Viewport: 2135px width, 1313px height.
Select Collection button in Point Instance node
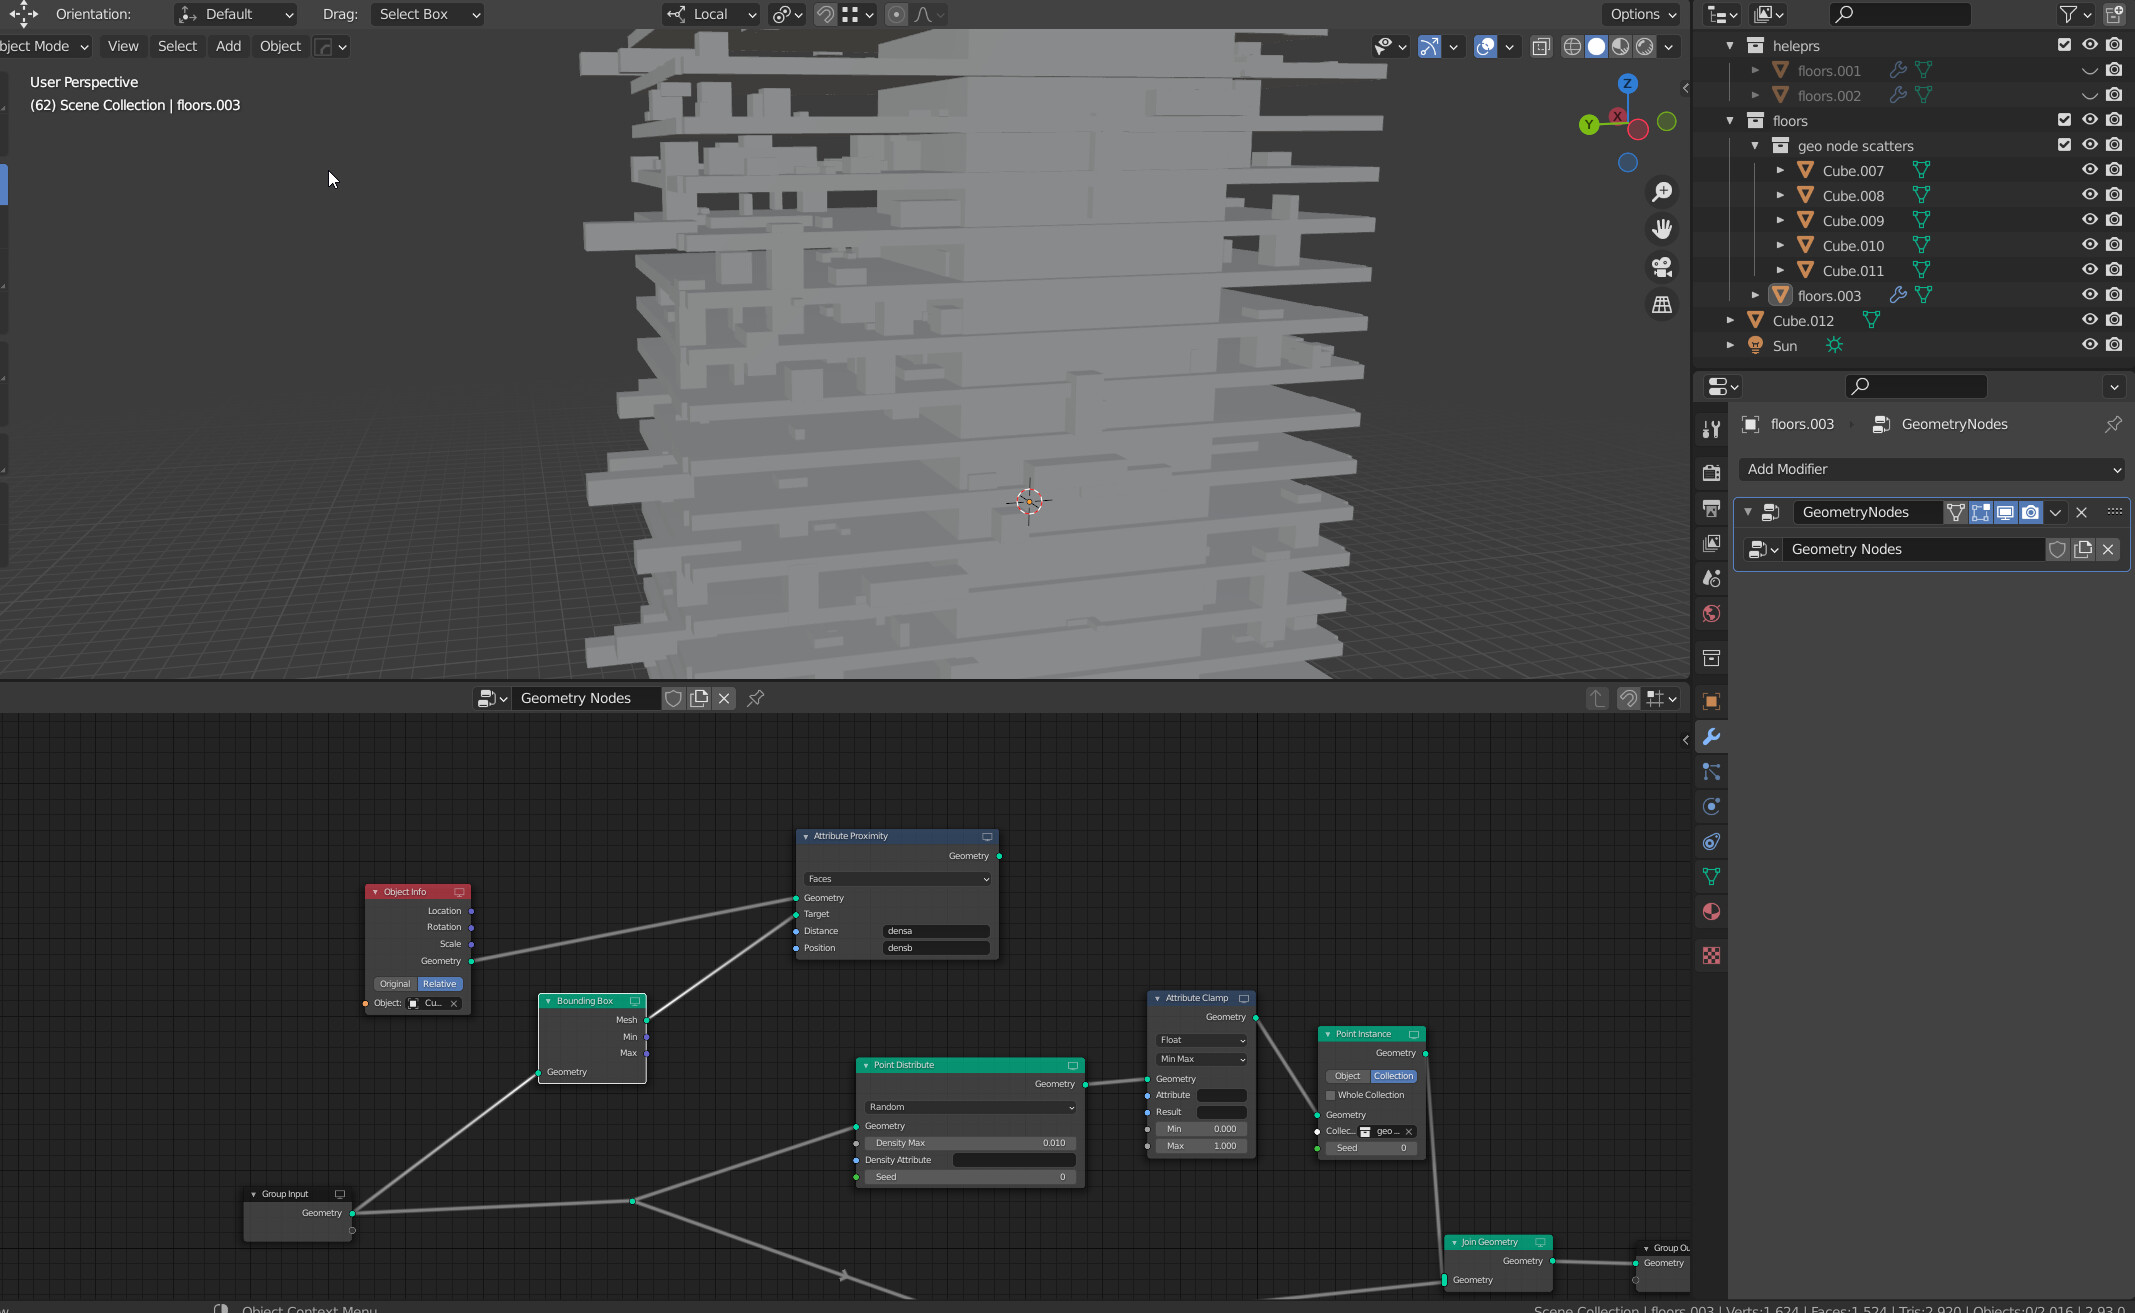pos(1393,1076)
